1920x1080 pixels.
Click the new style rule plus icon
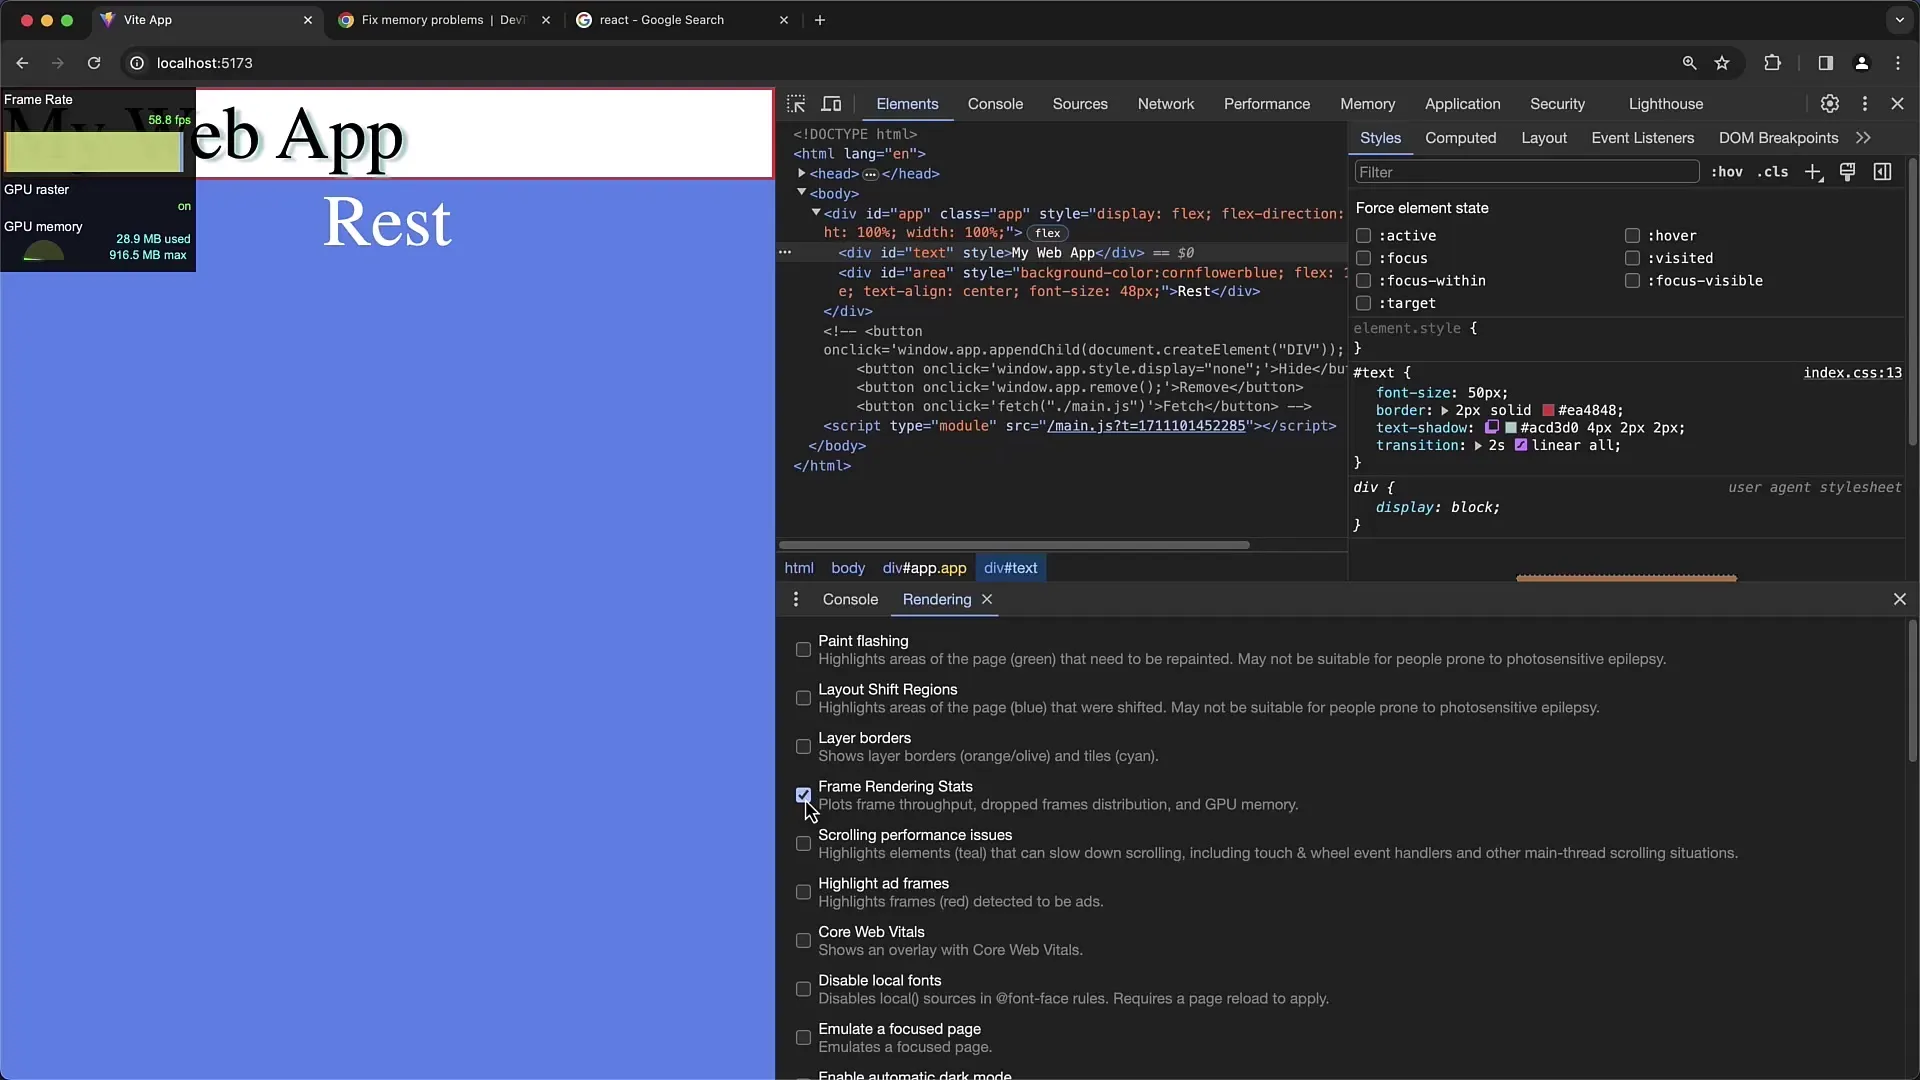(1813, 172)
